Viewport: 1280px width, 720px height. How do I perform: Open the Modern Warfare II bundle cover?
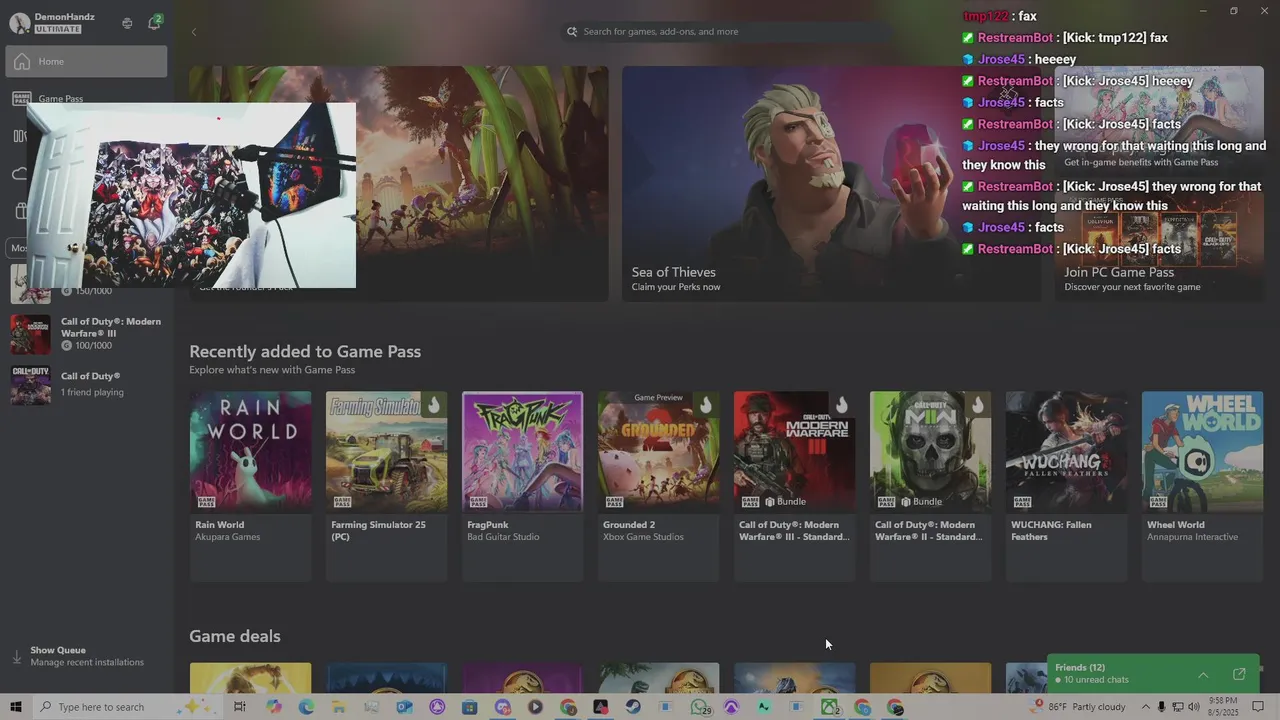[930, 451]
